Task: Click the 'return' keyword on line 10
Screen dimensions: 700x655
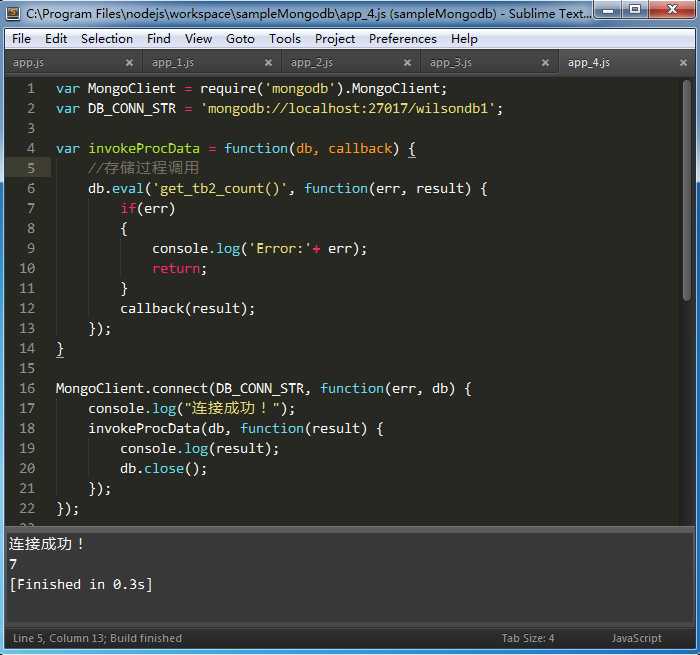Action: (x=176, y=269)
